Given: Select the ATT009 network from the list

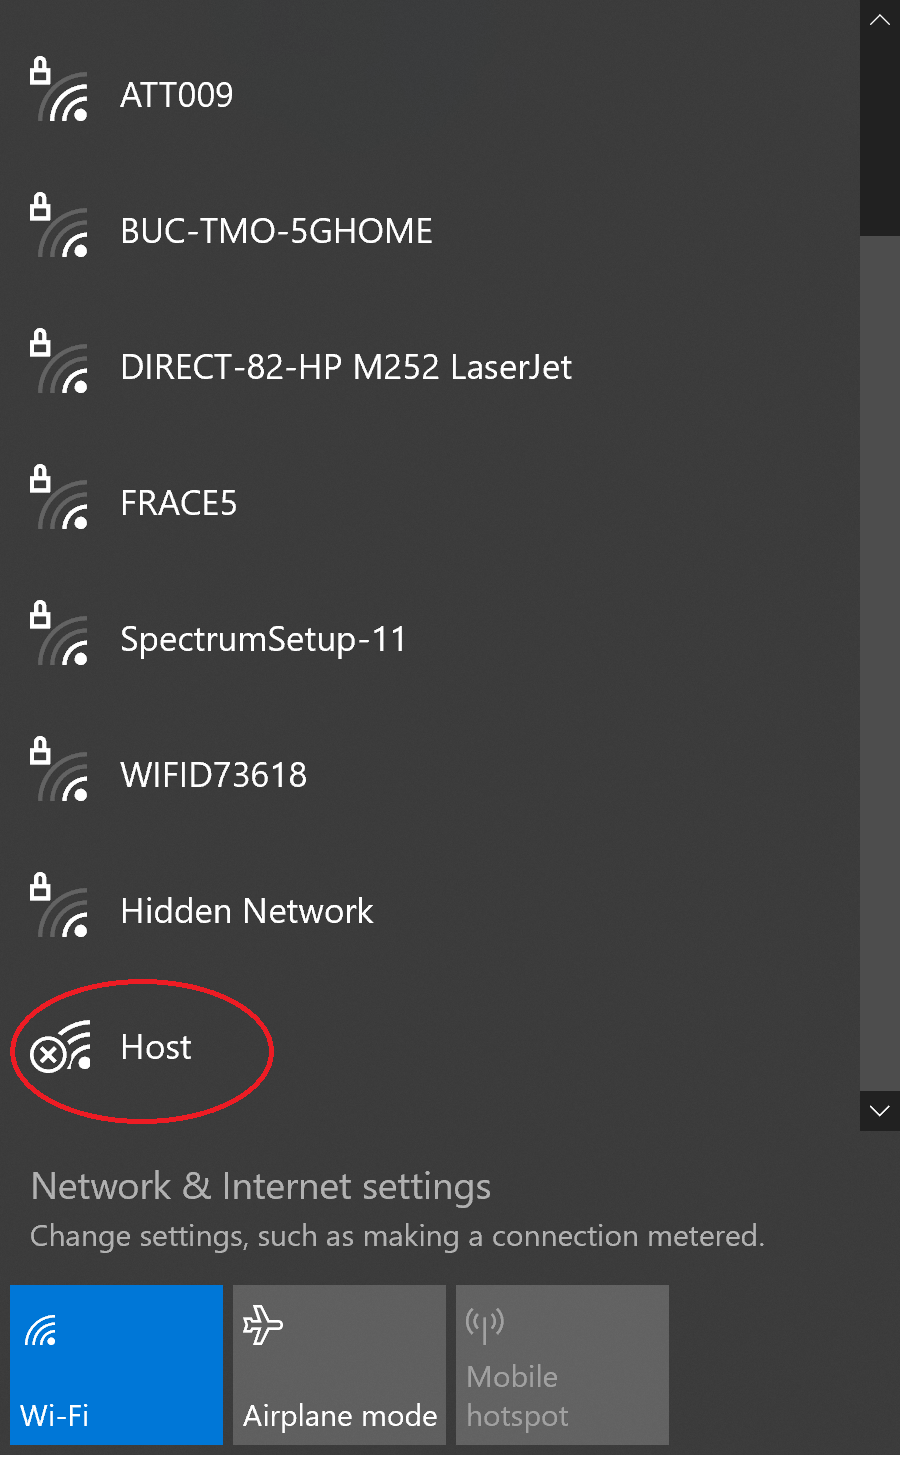Looking at the screenshot, I should pyautogui.click(x=176, y=95).
